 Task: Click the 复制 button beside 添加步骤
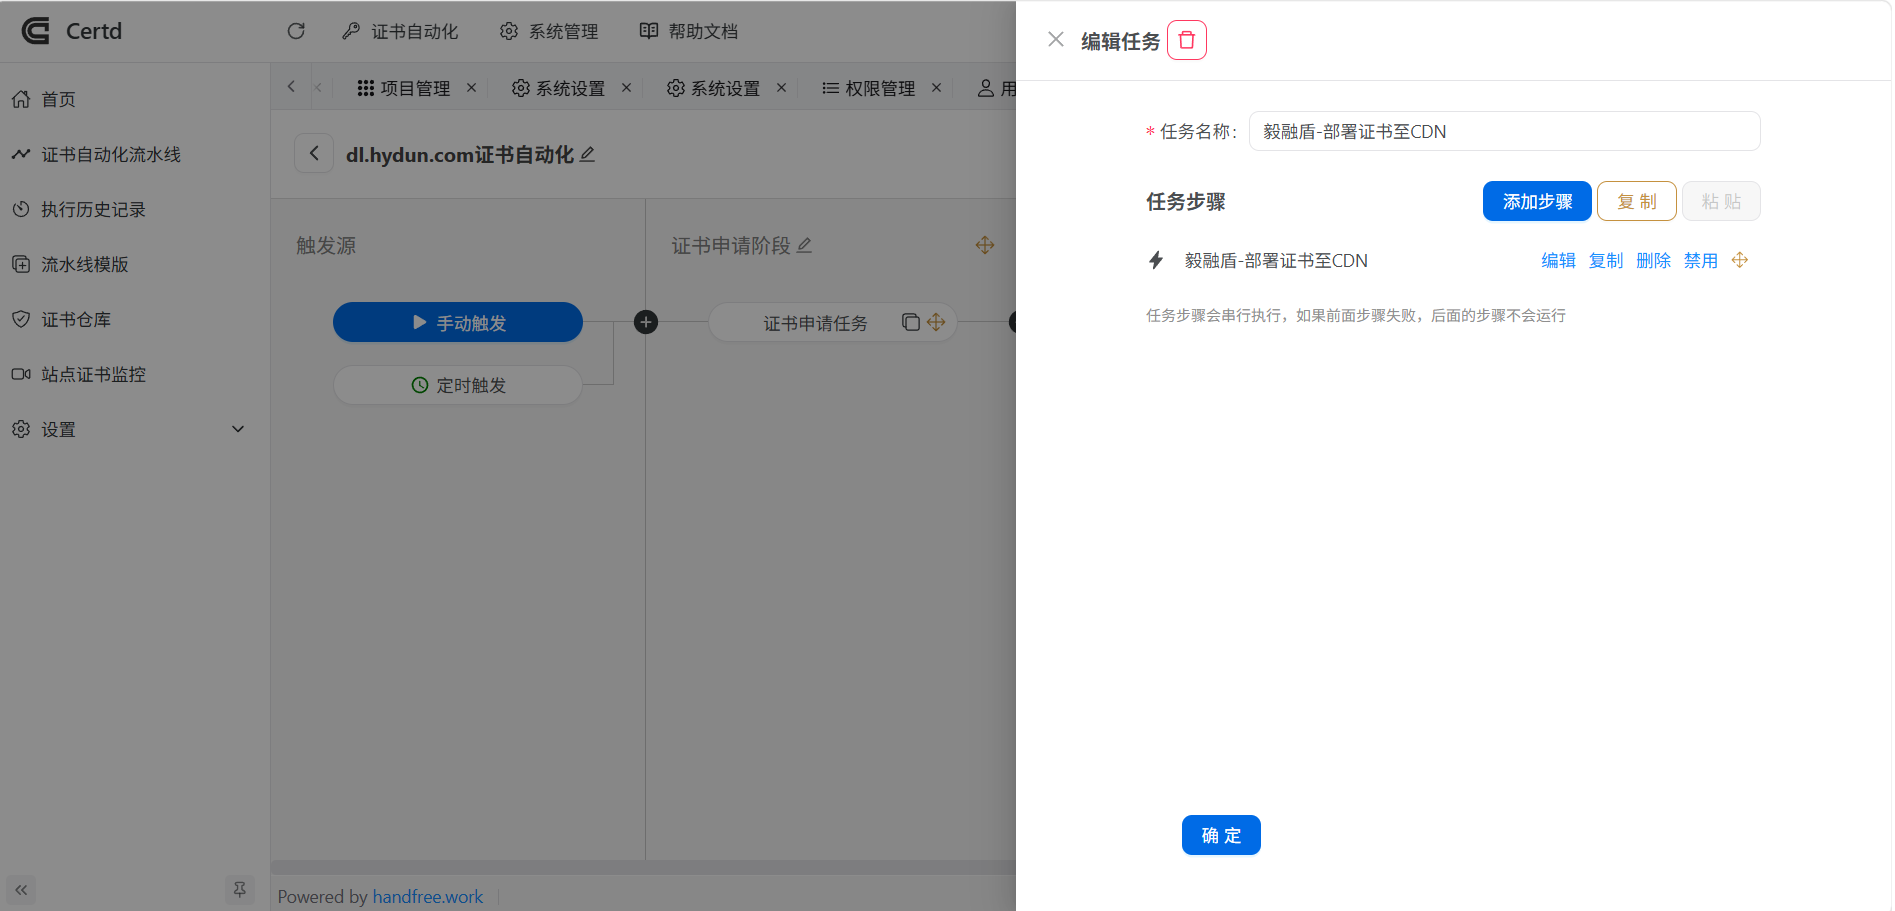point(1637,201)
